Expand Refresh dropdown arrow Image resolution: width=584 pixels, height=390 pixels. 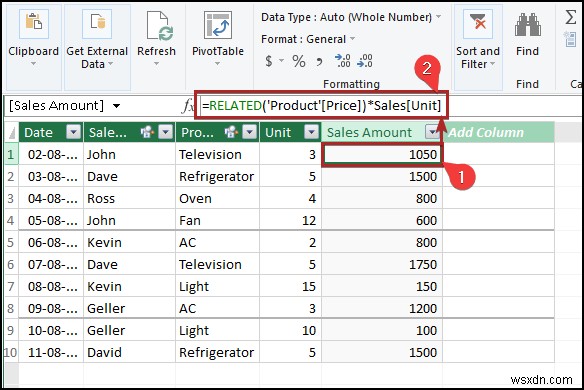click(156, 64)
